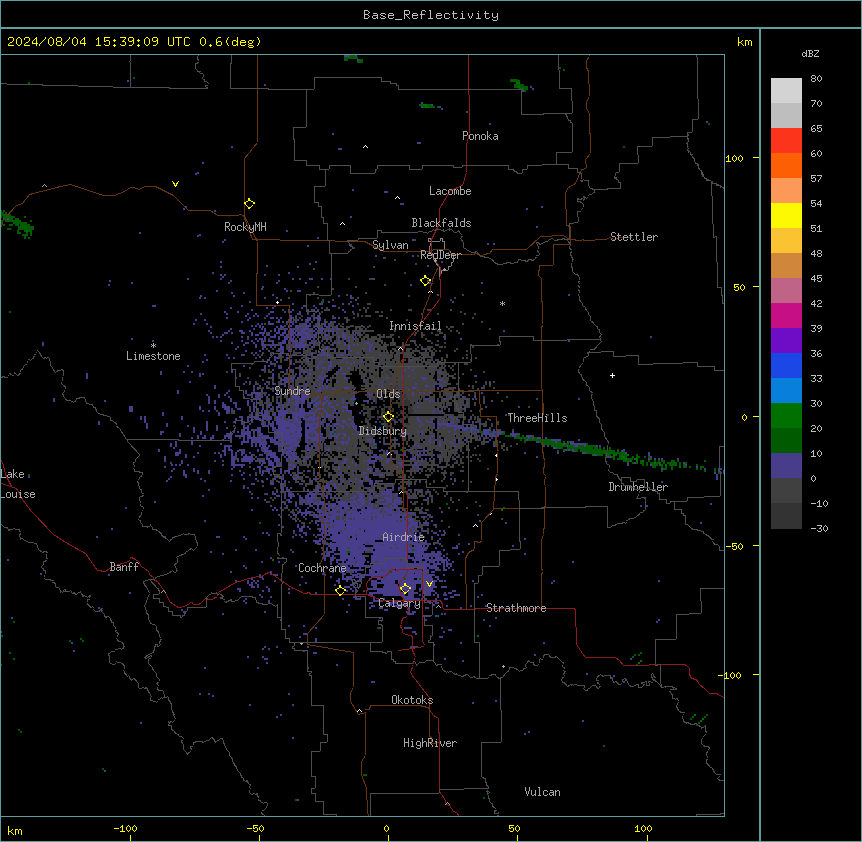Click the yellow marker near Didsbury
The height and width of the screenshot is (842, 862).
388,417
